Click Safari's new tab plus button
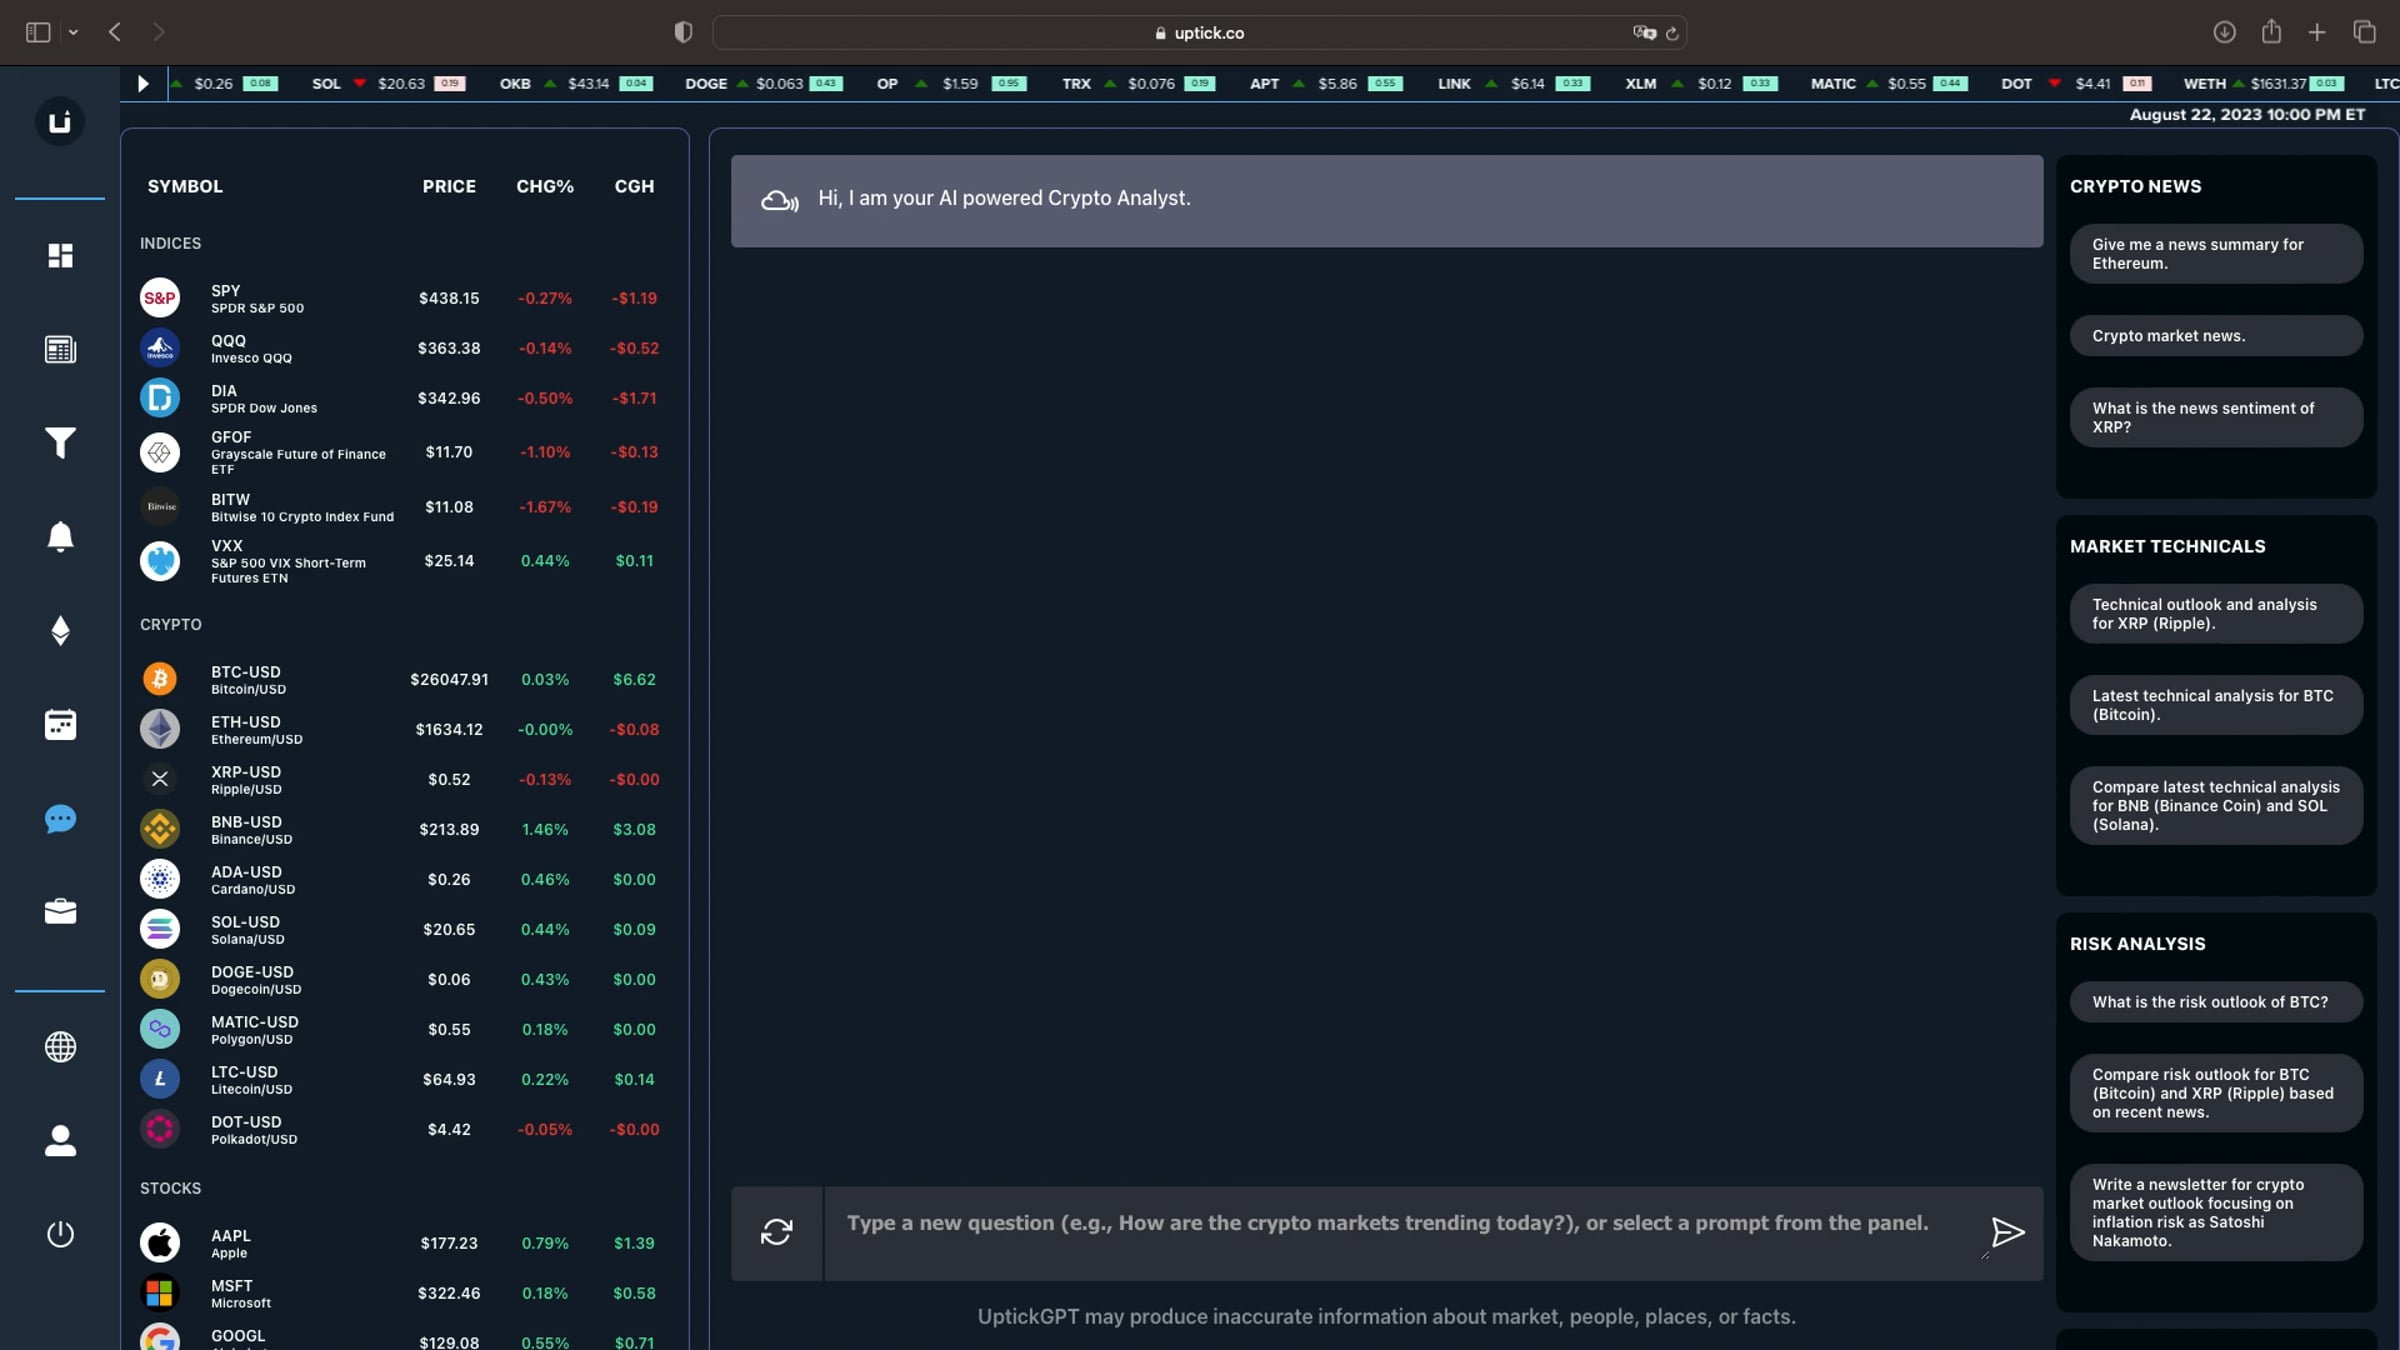Image resolution: width=2400 pixels, height=1350 pixels. point(2317,33)
